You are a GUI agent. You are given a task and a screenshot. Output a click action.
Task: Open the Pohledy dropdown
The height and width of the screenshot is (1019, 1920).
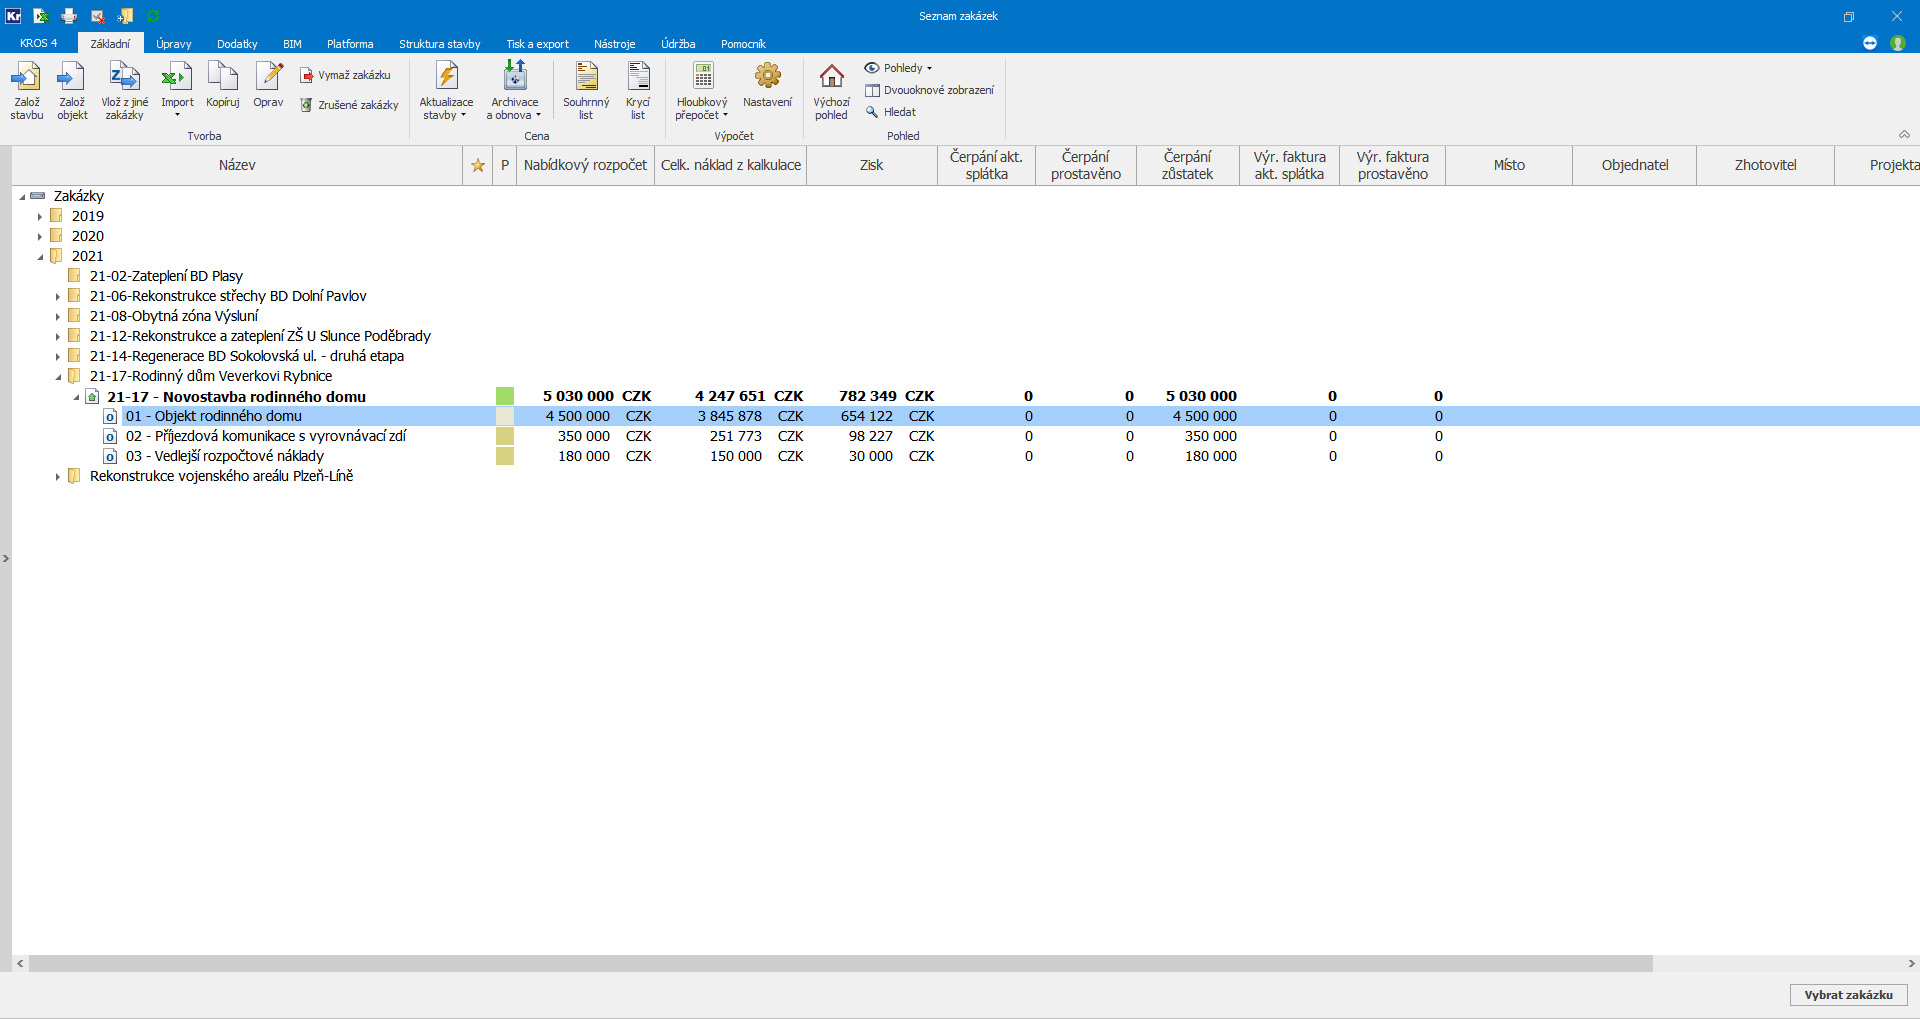tap(898, 68)
